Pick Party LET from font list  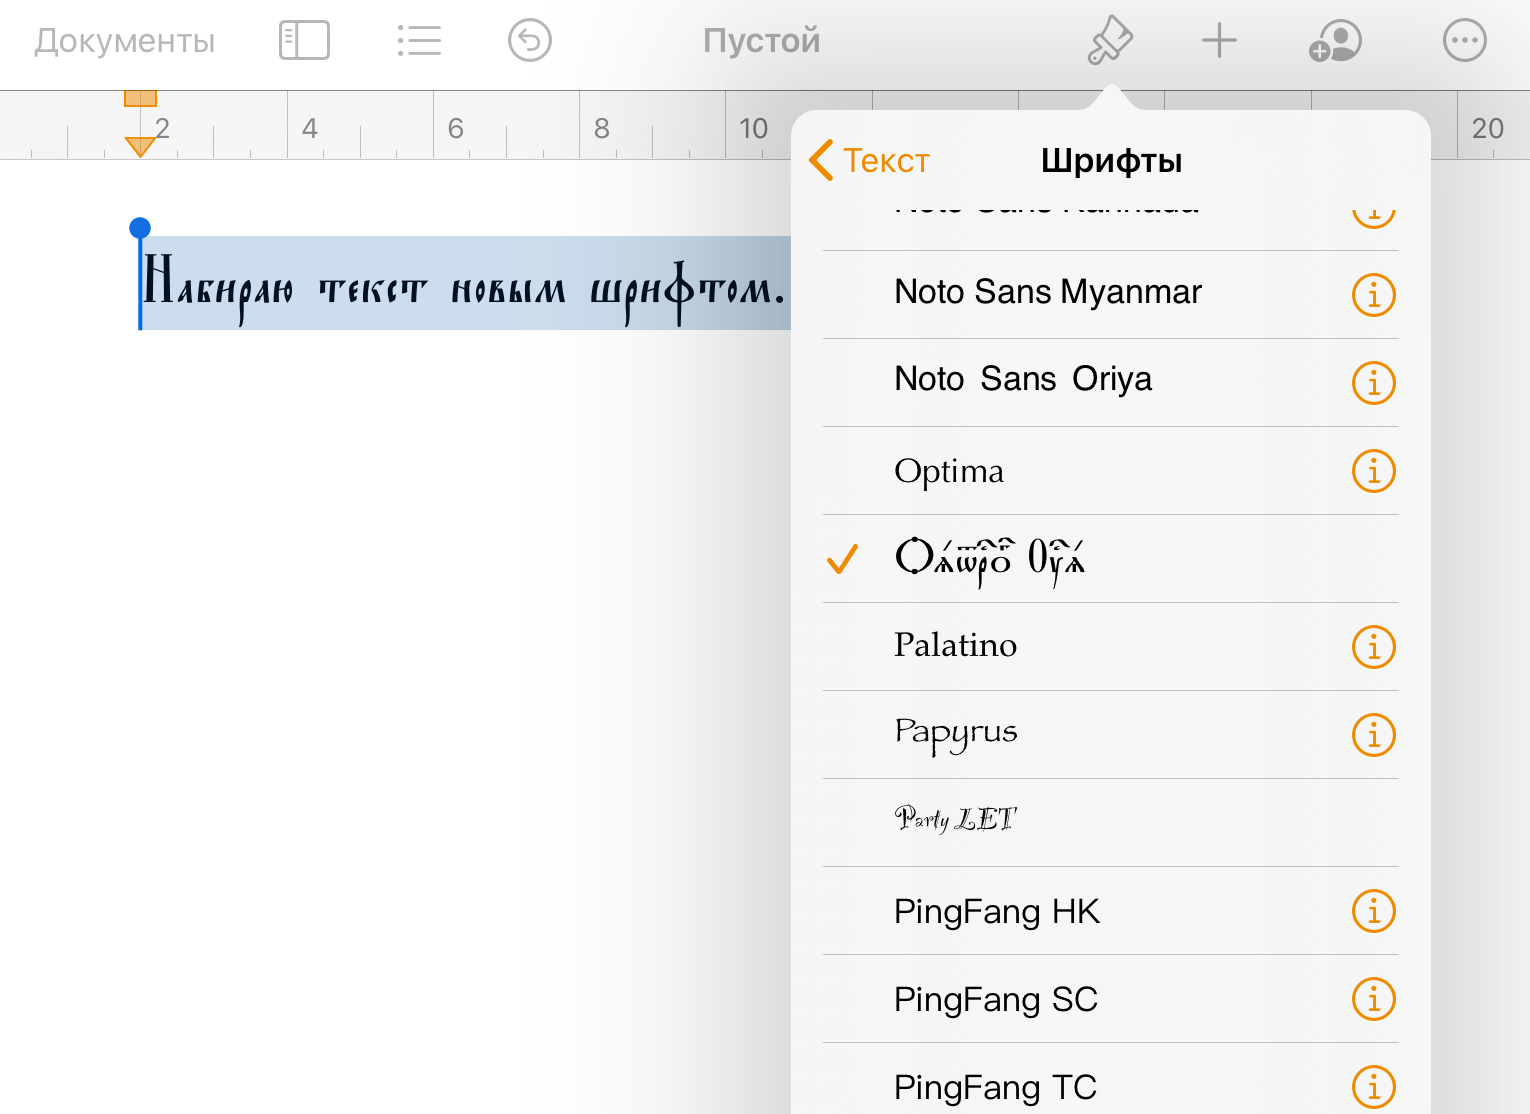955,822
